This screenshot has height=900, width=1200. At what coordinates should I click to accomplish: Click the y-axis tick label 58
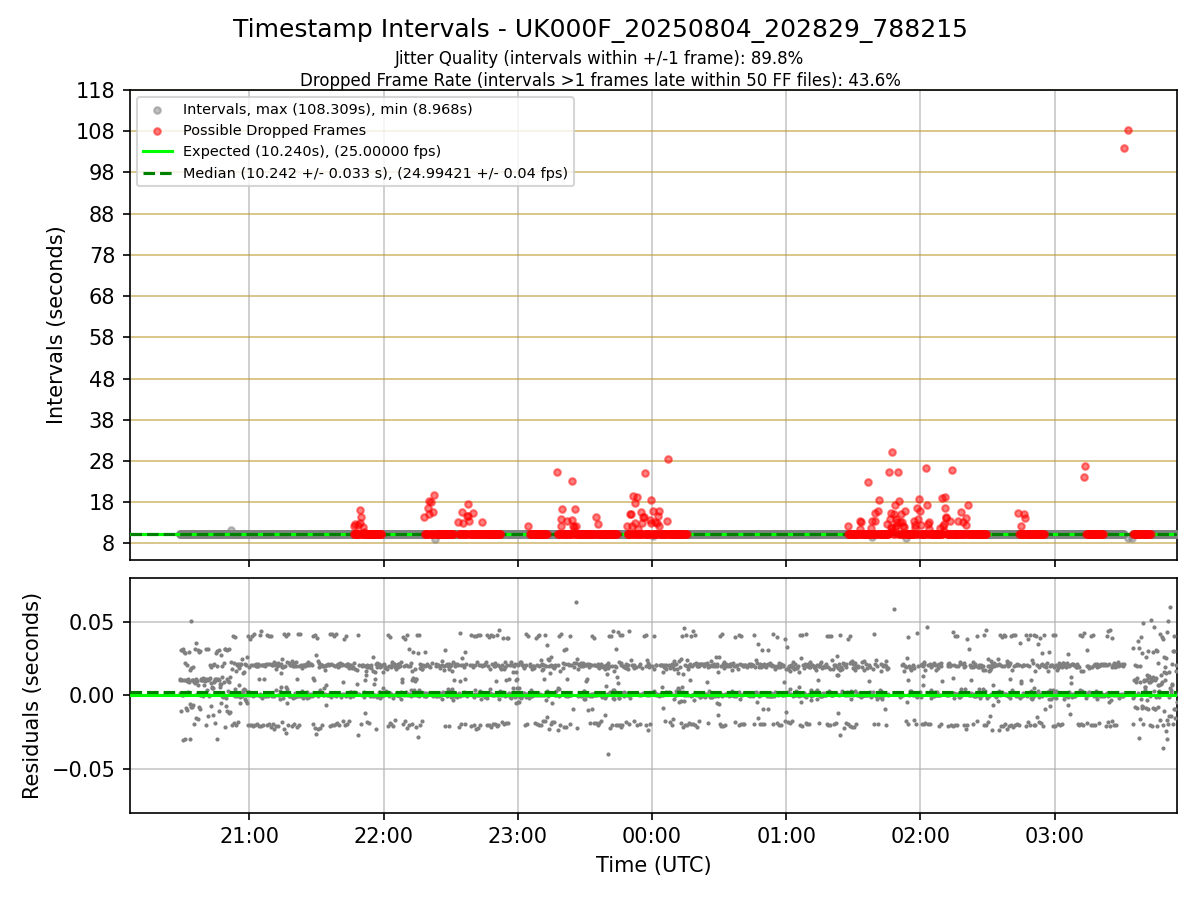[x=103, y=338]
